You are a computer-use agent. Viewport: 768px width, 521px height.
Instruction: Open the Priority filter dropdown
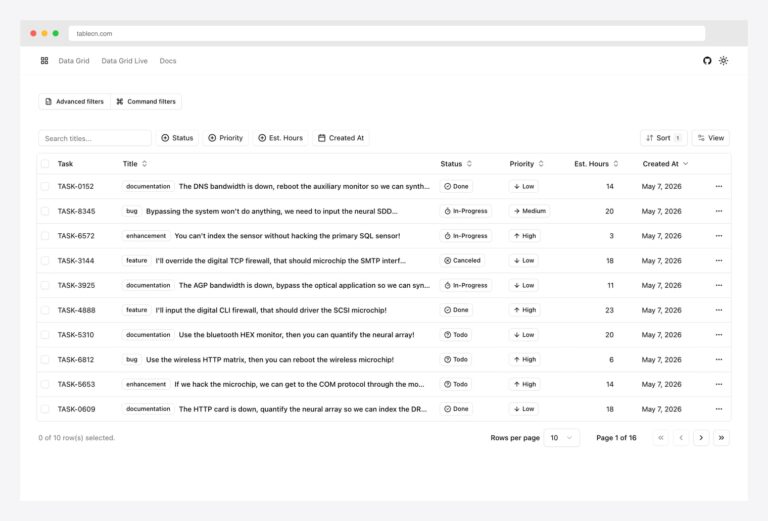(226, 138)
